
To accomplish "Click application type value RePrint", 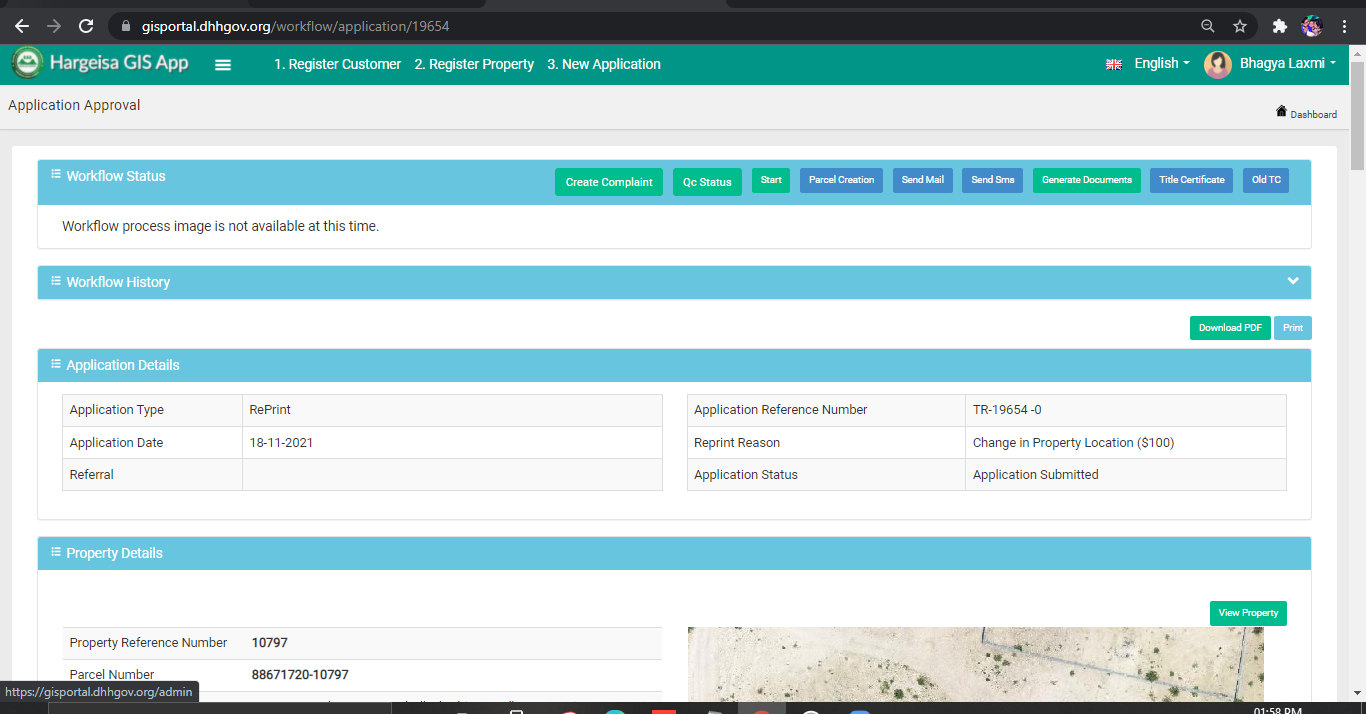I will click(x=270, y=409).
